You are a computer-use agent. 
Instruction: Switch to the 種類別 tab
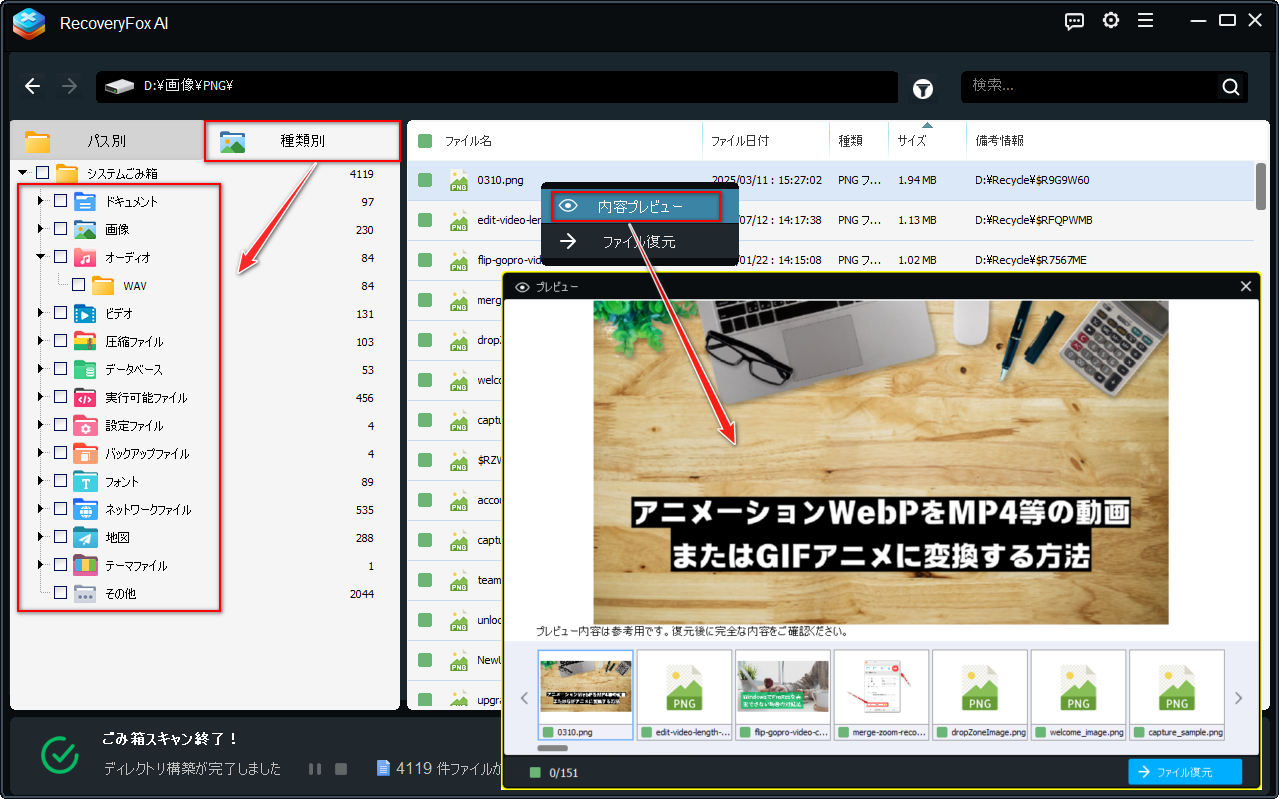click(303, 140)
